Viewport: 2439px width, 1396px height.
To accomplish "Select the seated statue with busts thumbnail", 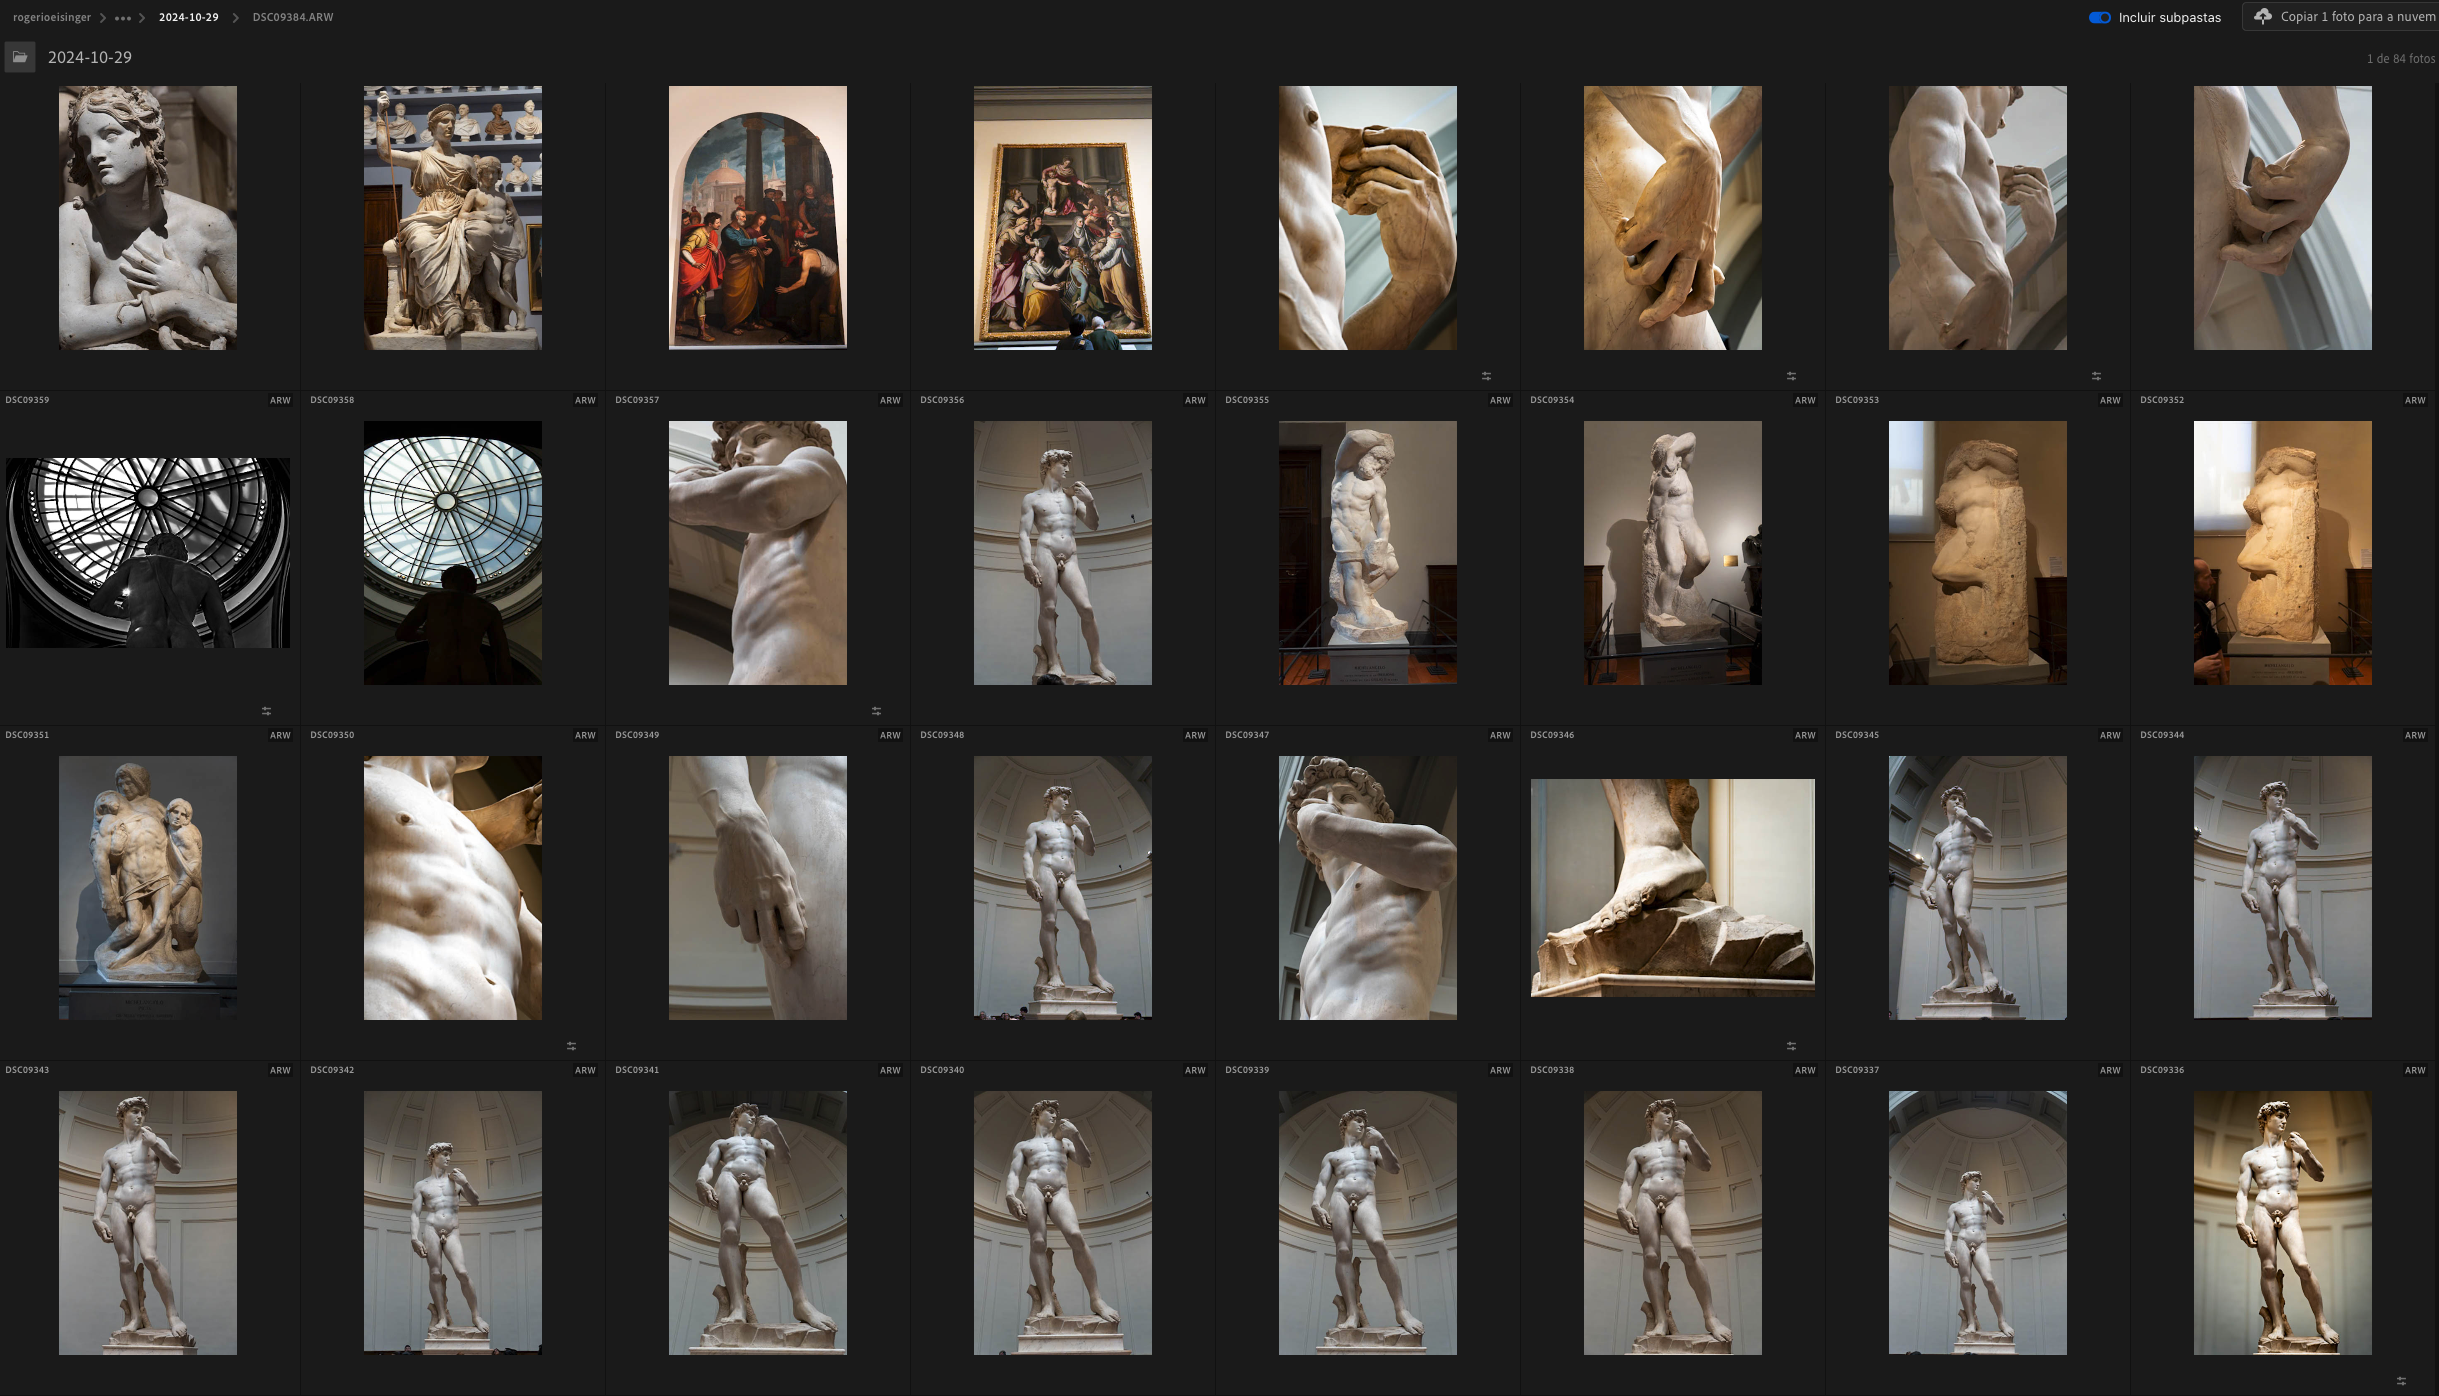I will pyautogui.click(x=453, y=218).
